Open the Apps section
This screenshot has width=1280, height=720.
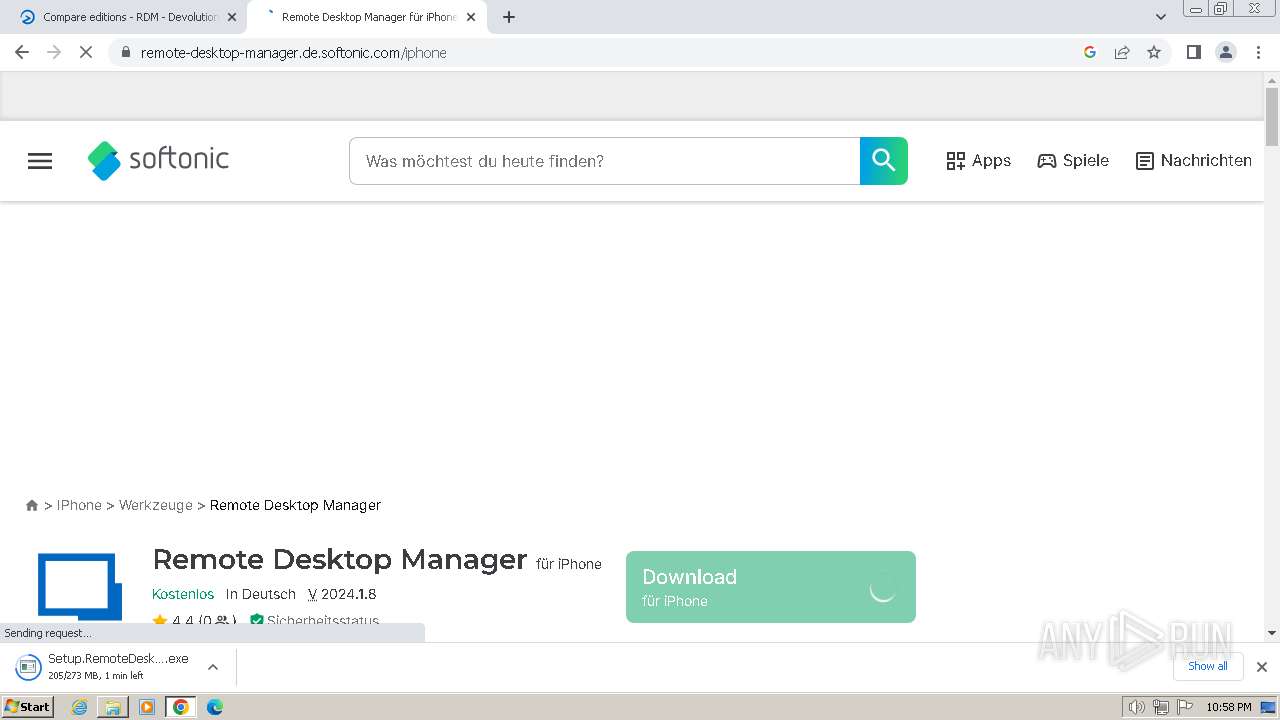click(x=979, y=161)
